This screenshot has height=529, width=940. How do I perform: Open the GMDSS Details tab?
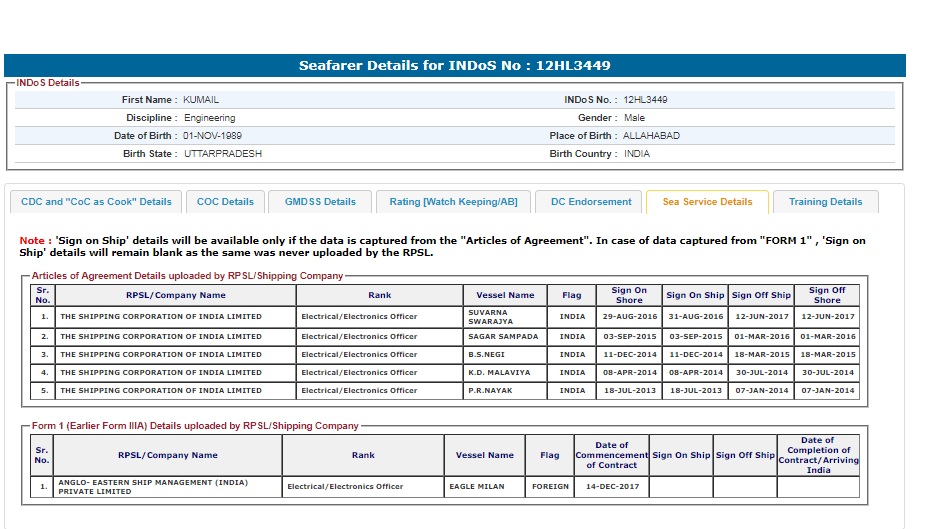coord(320,202)
